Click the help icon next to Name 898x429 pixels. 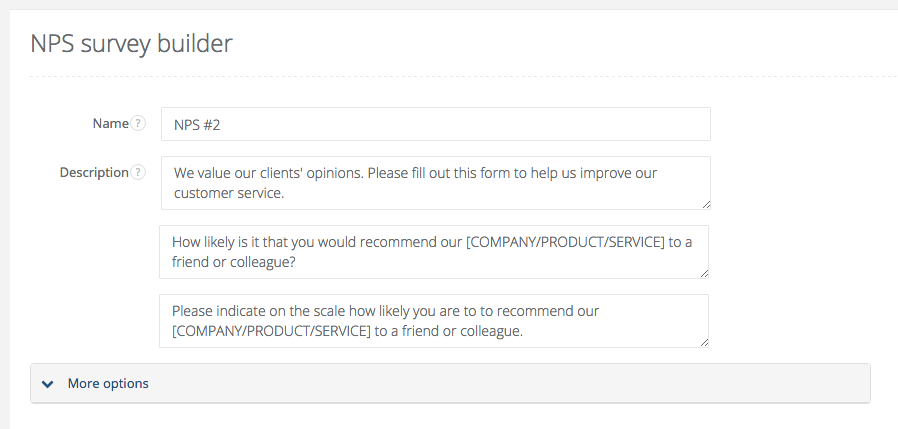point(138,124)
